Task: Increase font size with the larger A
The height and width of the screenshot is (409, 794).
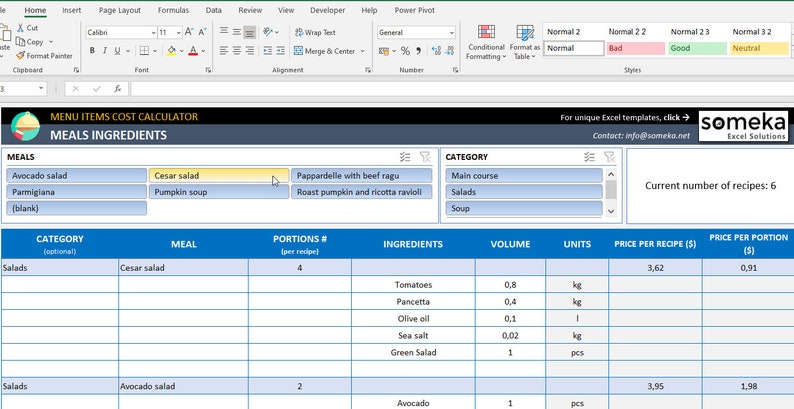Action: [x=189, y=32]
